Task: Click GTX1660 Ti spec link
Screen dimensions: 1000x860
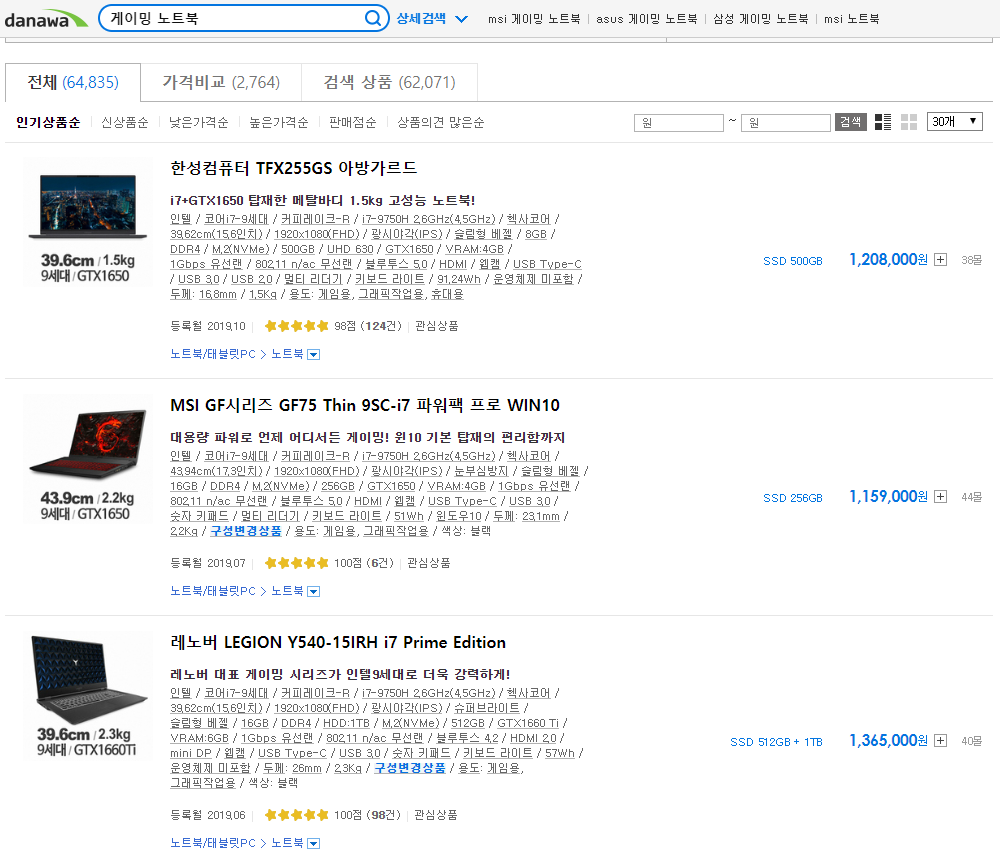Action: (x=528, y=723)
